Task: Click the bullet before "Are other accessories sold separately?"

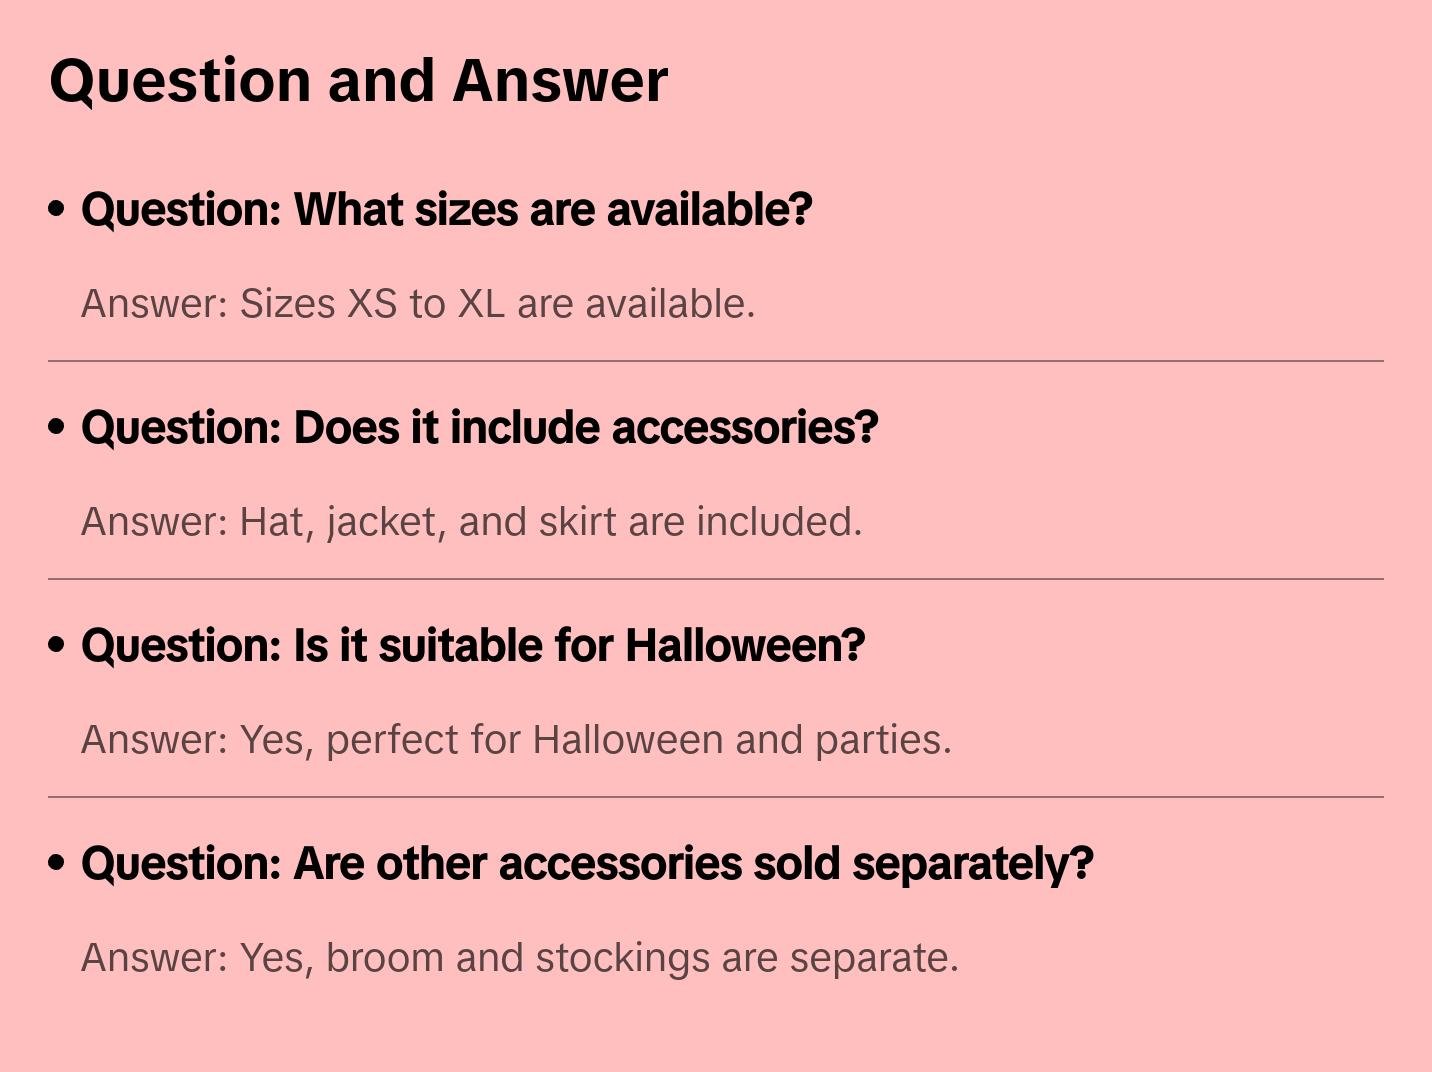Action: (x=57, y=864)
